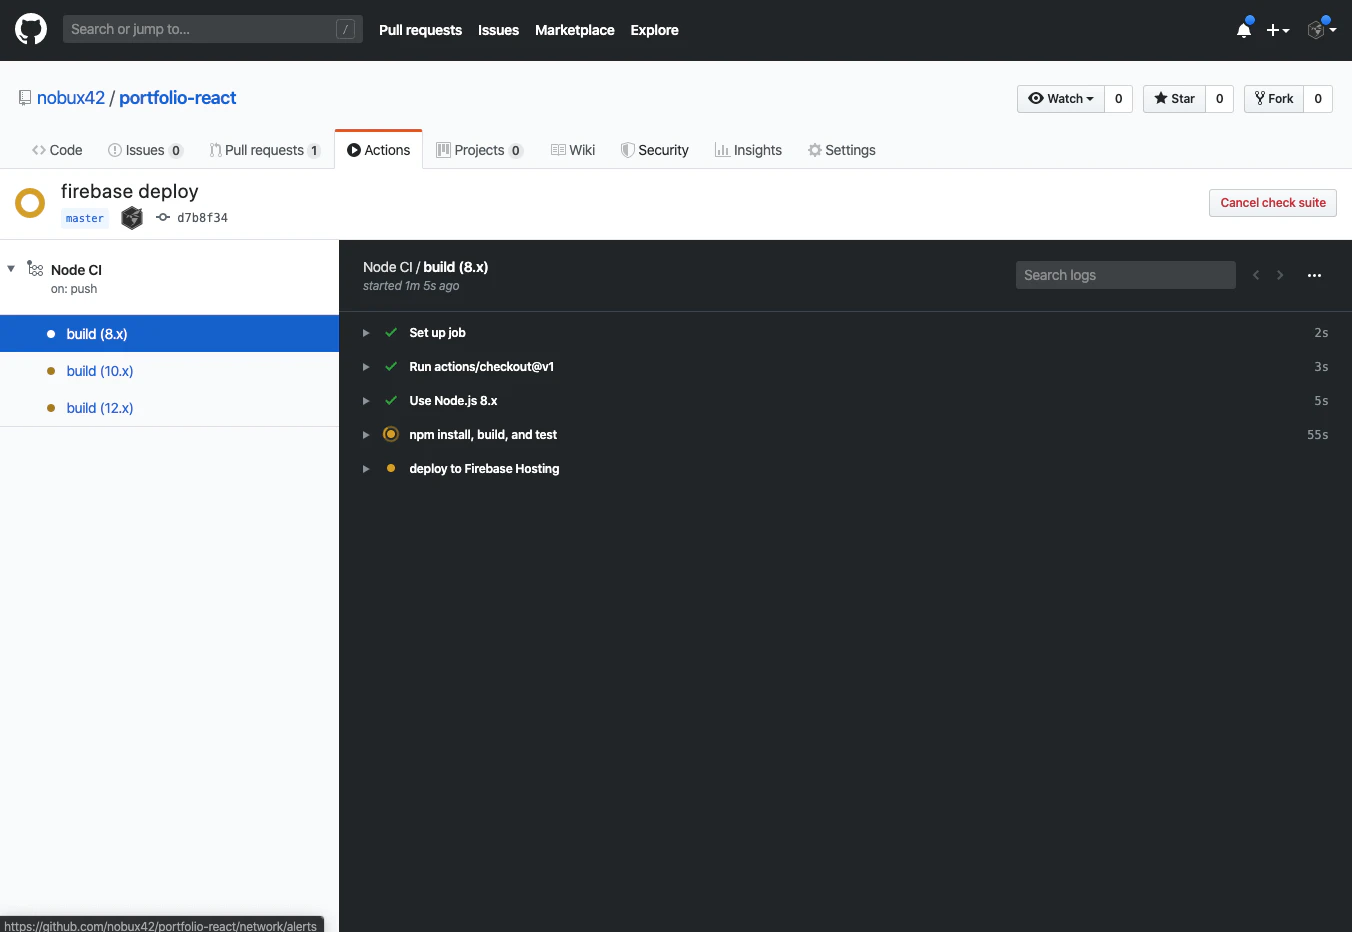The image size is (1352, 932).
Task: Click the Cancel check suite button
Action: (x=1273, y=203)
